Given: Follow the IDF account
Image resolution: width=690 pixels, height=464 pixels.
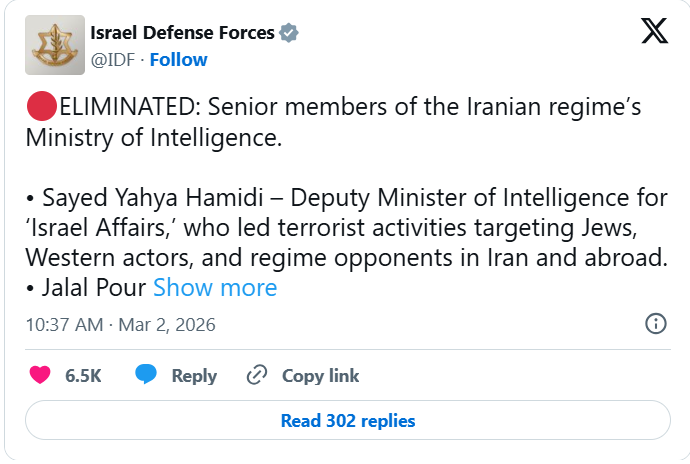Looking at the screenshot, I should click(178, 59).
